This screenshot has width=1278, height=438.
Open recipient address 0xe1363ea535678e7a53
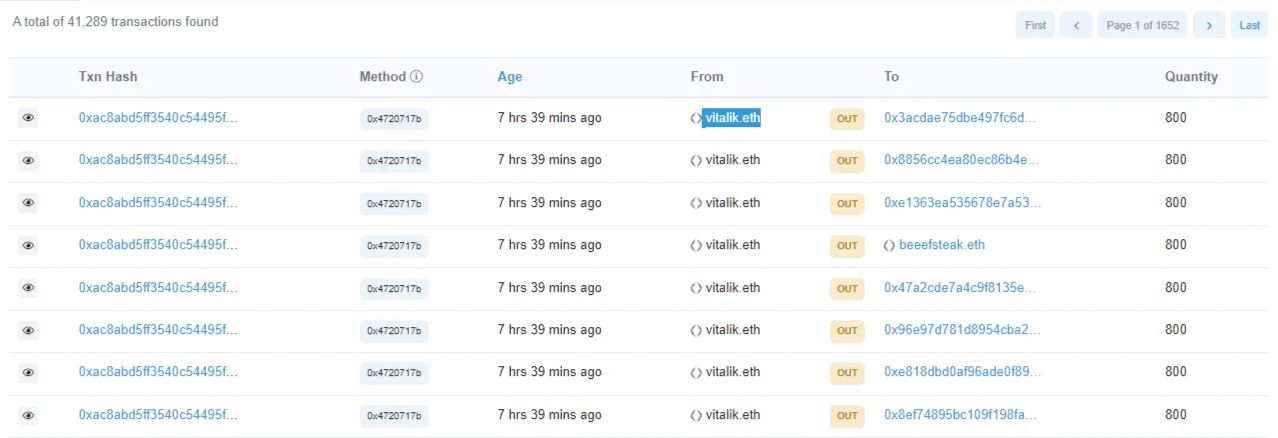962,203
